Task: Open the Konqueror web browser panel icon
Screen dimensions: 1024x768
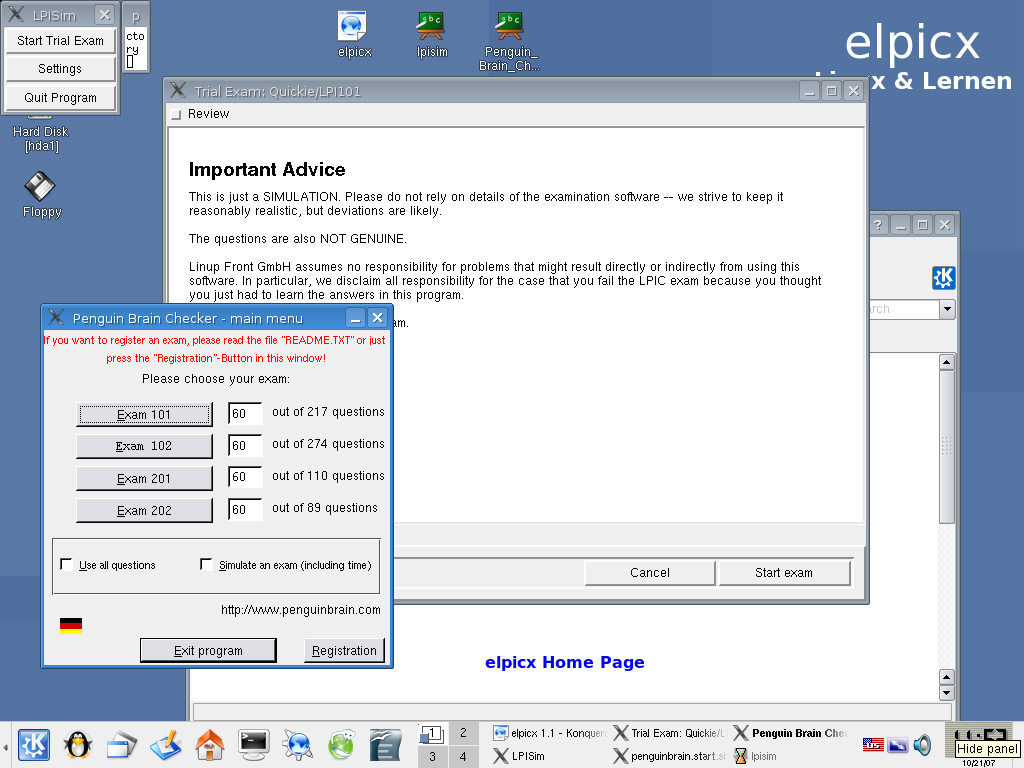Action: pyautogui.click(x=298, y=744)
